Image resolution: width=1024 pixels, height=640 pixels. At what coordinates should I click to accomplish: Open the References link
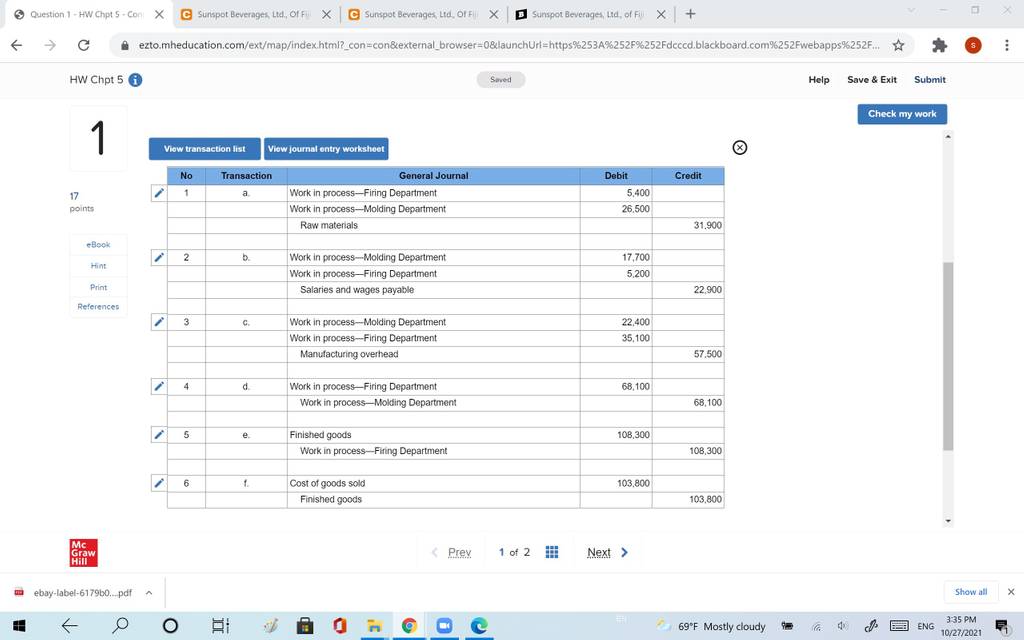pyautogui.click(x=98, y=306)
